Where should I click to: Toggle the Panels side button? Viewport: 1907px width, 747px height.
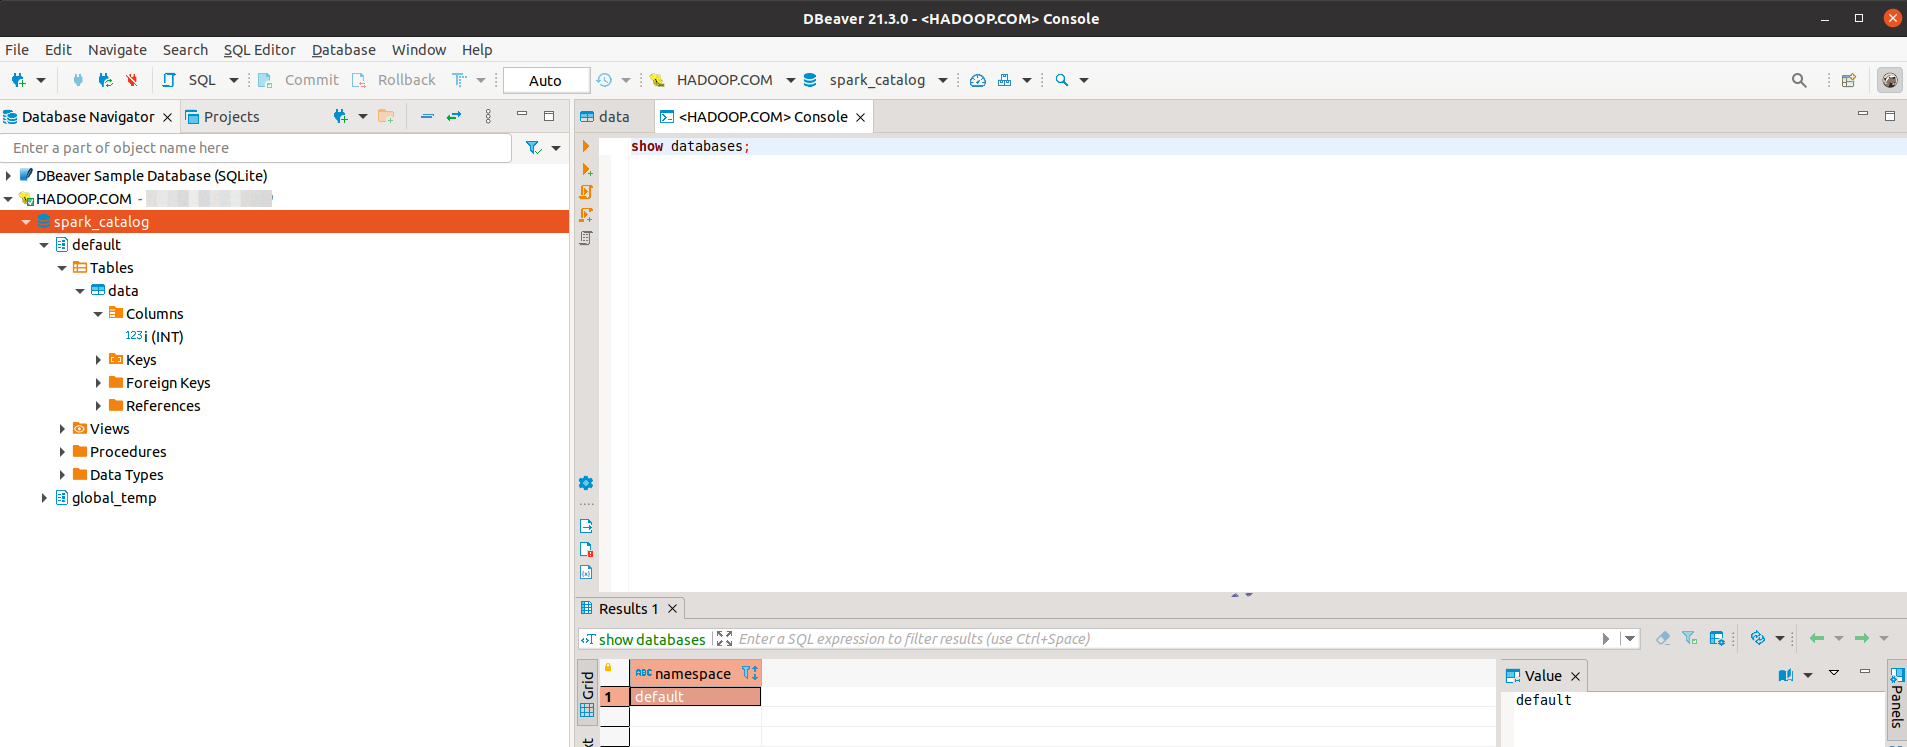point(1897,697)
